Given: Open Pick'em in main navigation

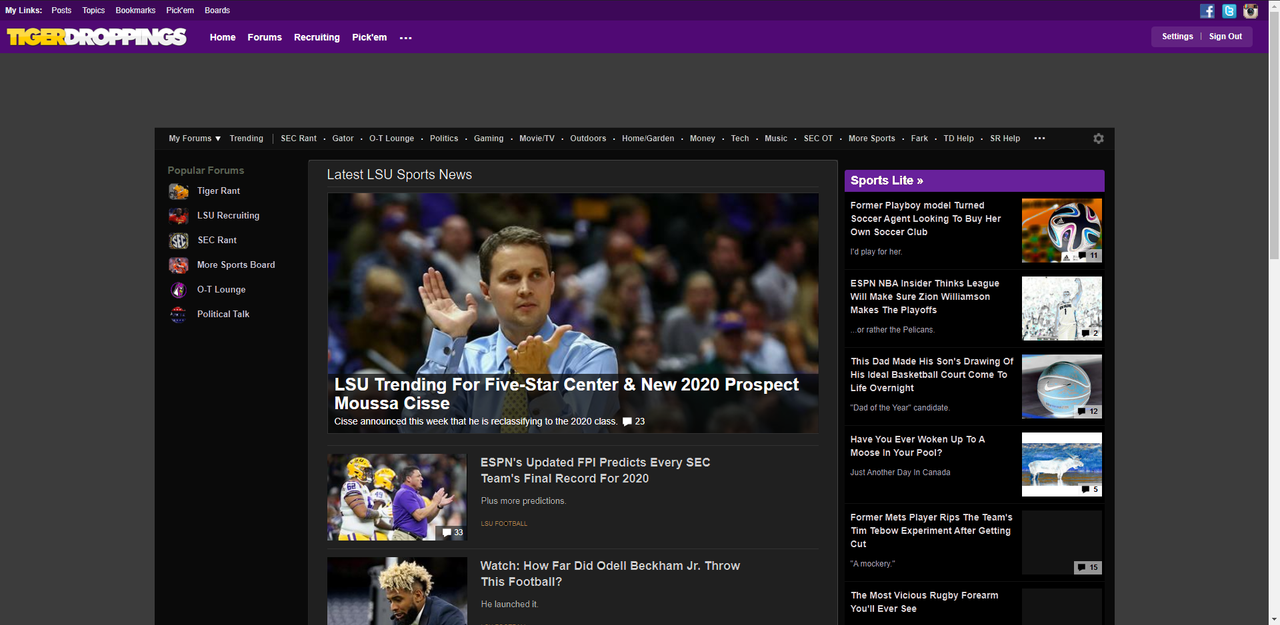Looking at the screenshot, I should click(369, 37).
